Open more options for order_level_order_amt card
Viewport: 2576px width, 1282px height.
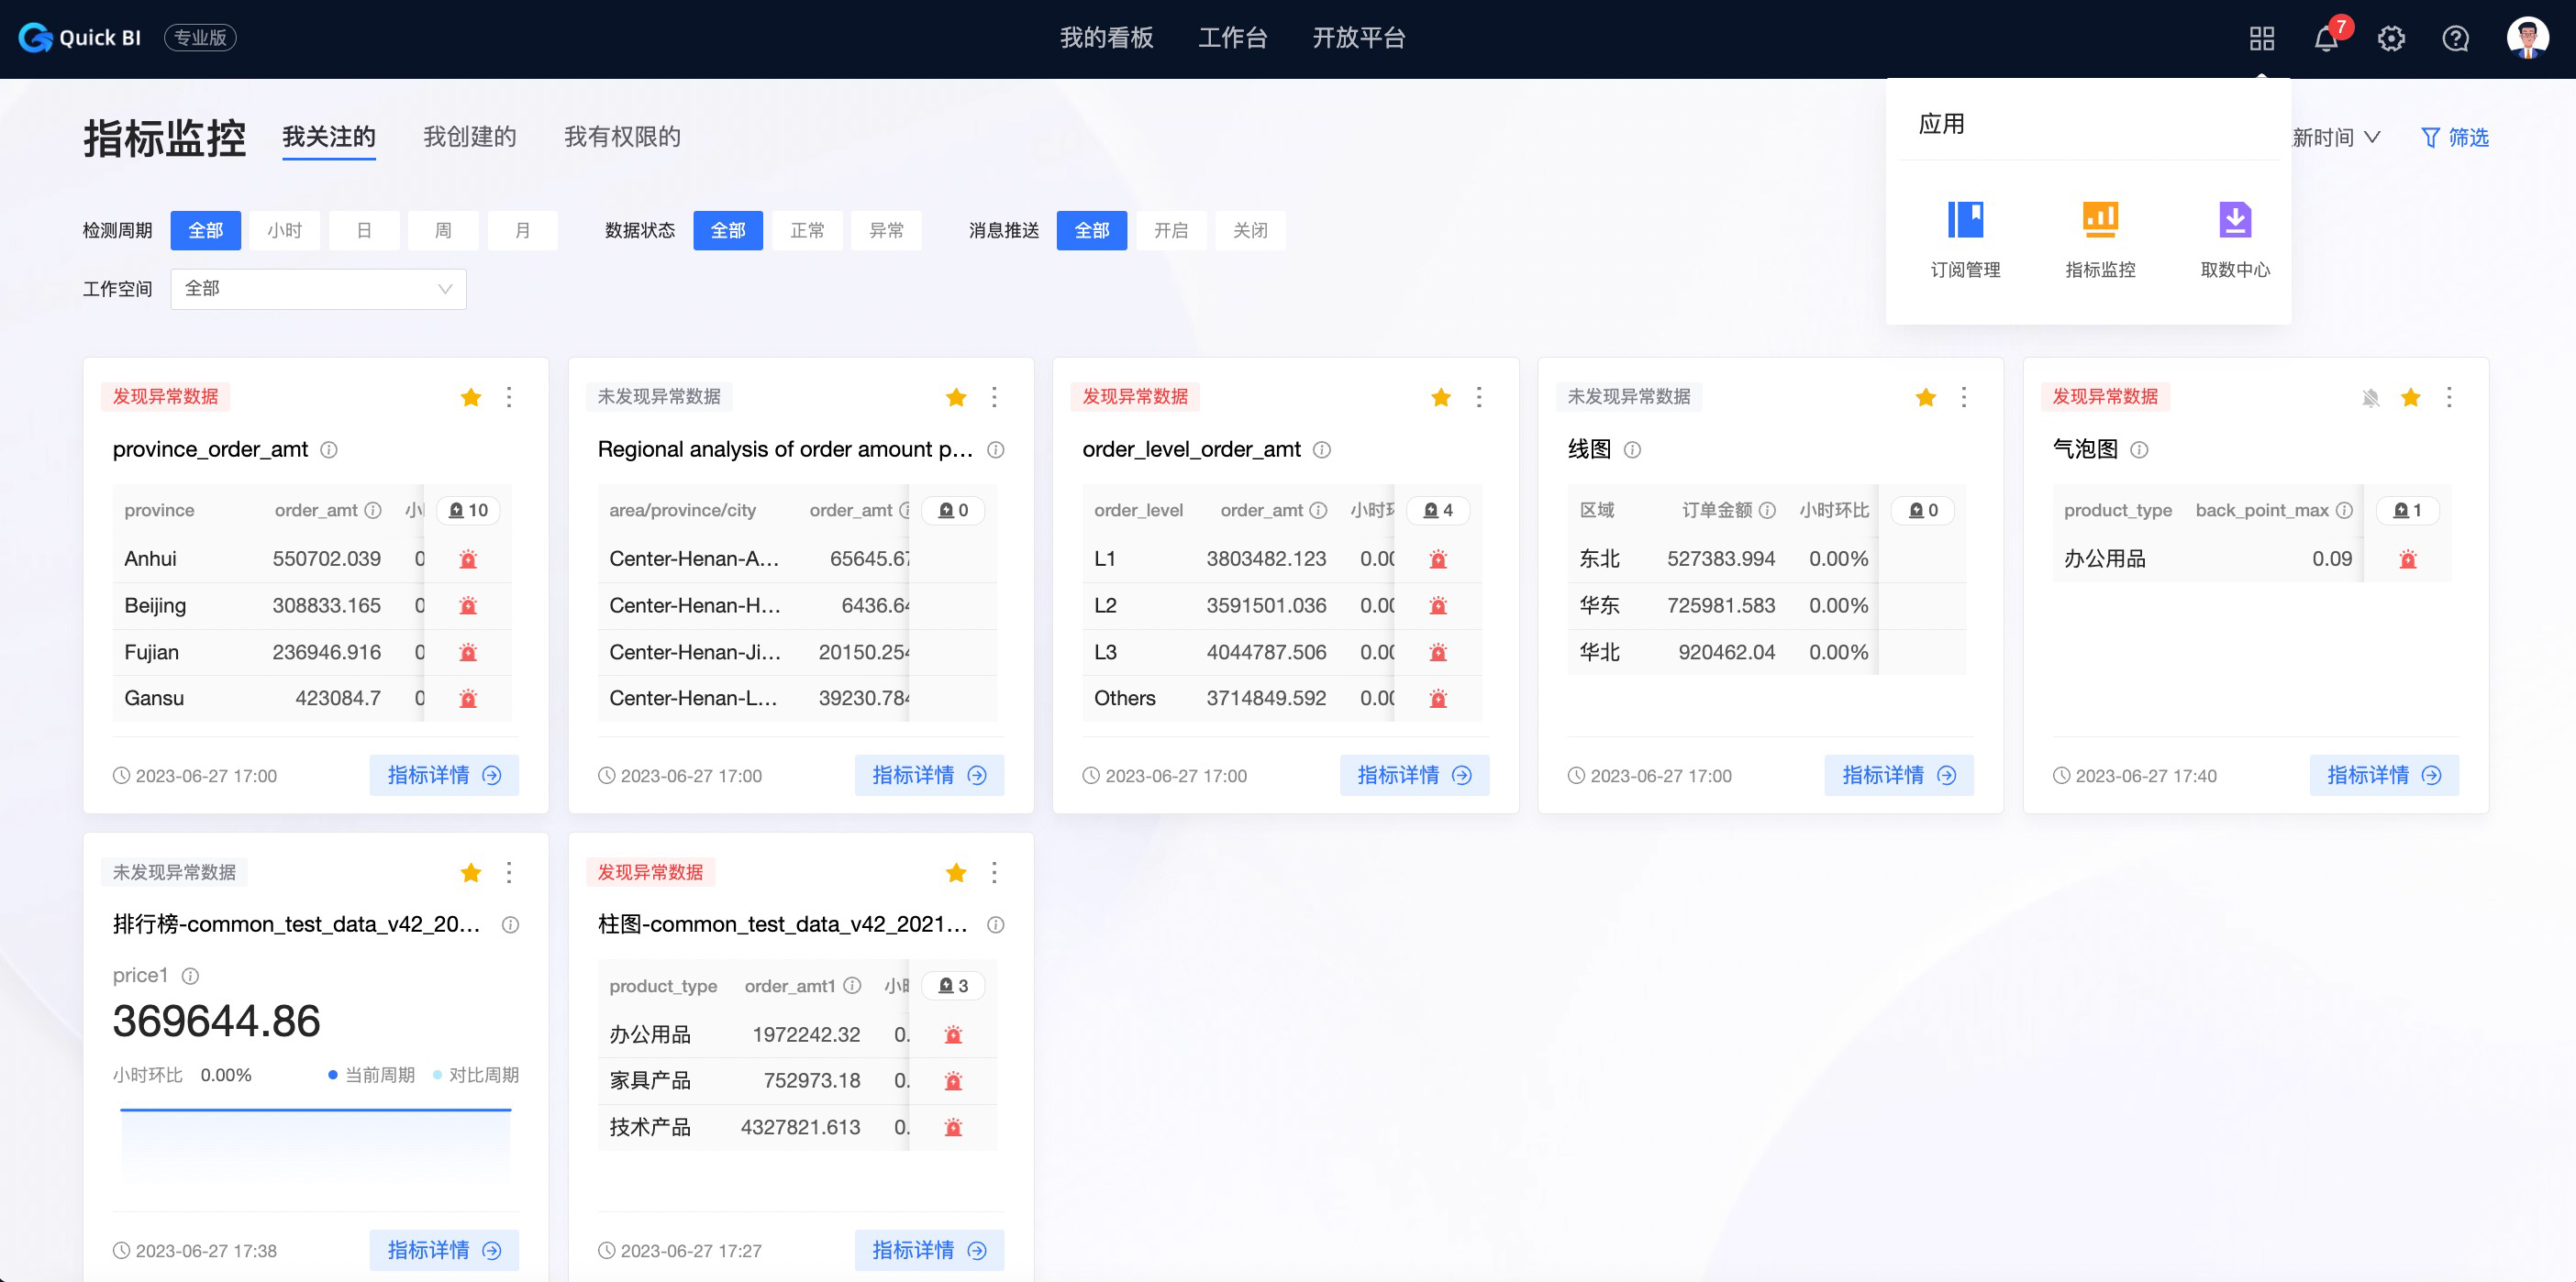click(1479, 398)
